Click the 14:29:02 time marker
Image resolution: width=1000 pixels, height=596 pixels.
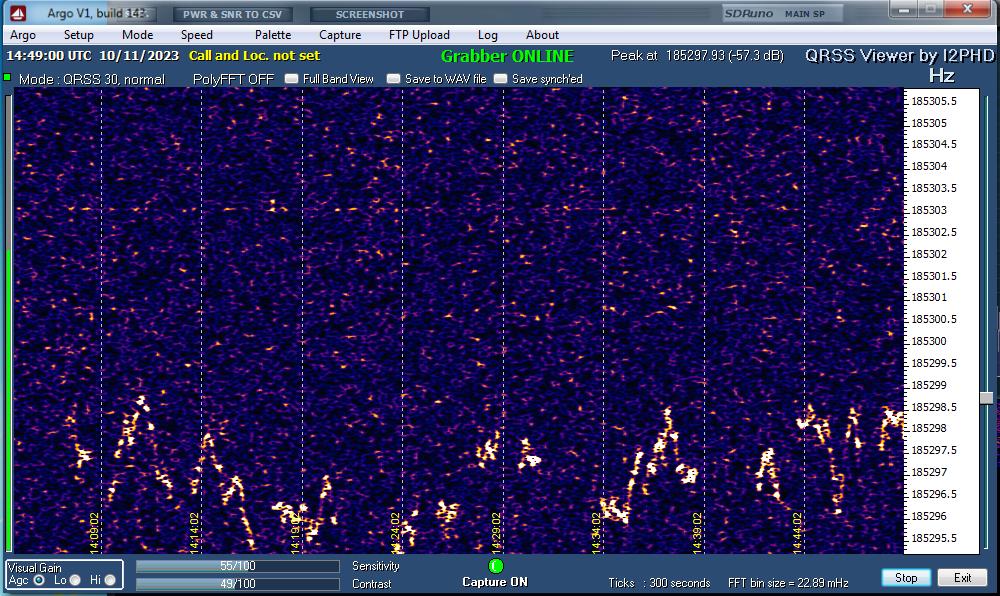tap(496, 532)
